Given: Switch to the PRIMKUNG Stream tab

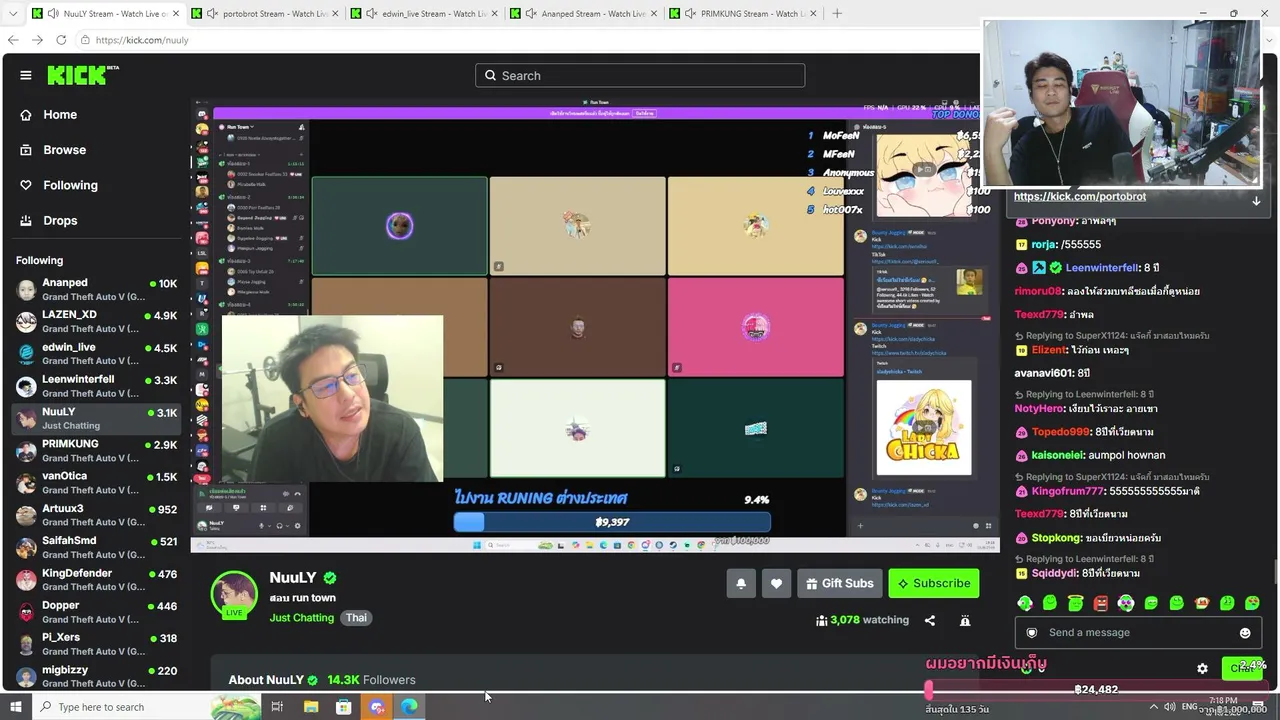Looking at the screenshot, I should (x=742, y=14).
